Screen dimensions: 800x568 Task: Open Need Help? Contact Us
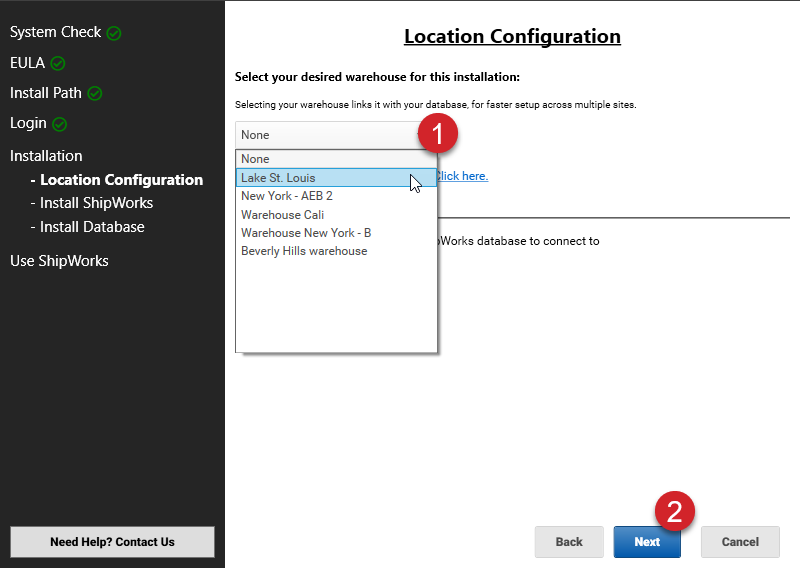112,542
